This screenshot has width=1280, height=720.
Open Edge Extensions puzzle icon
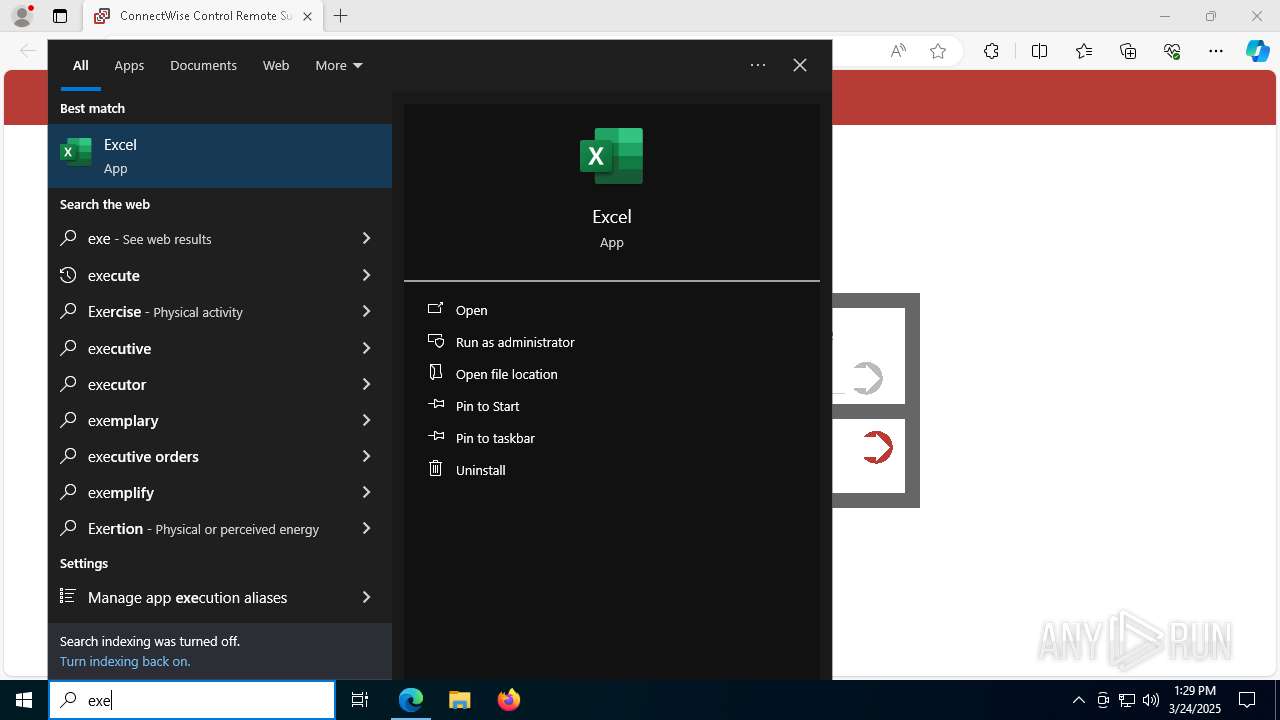(991, 51)
